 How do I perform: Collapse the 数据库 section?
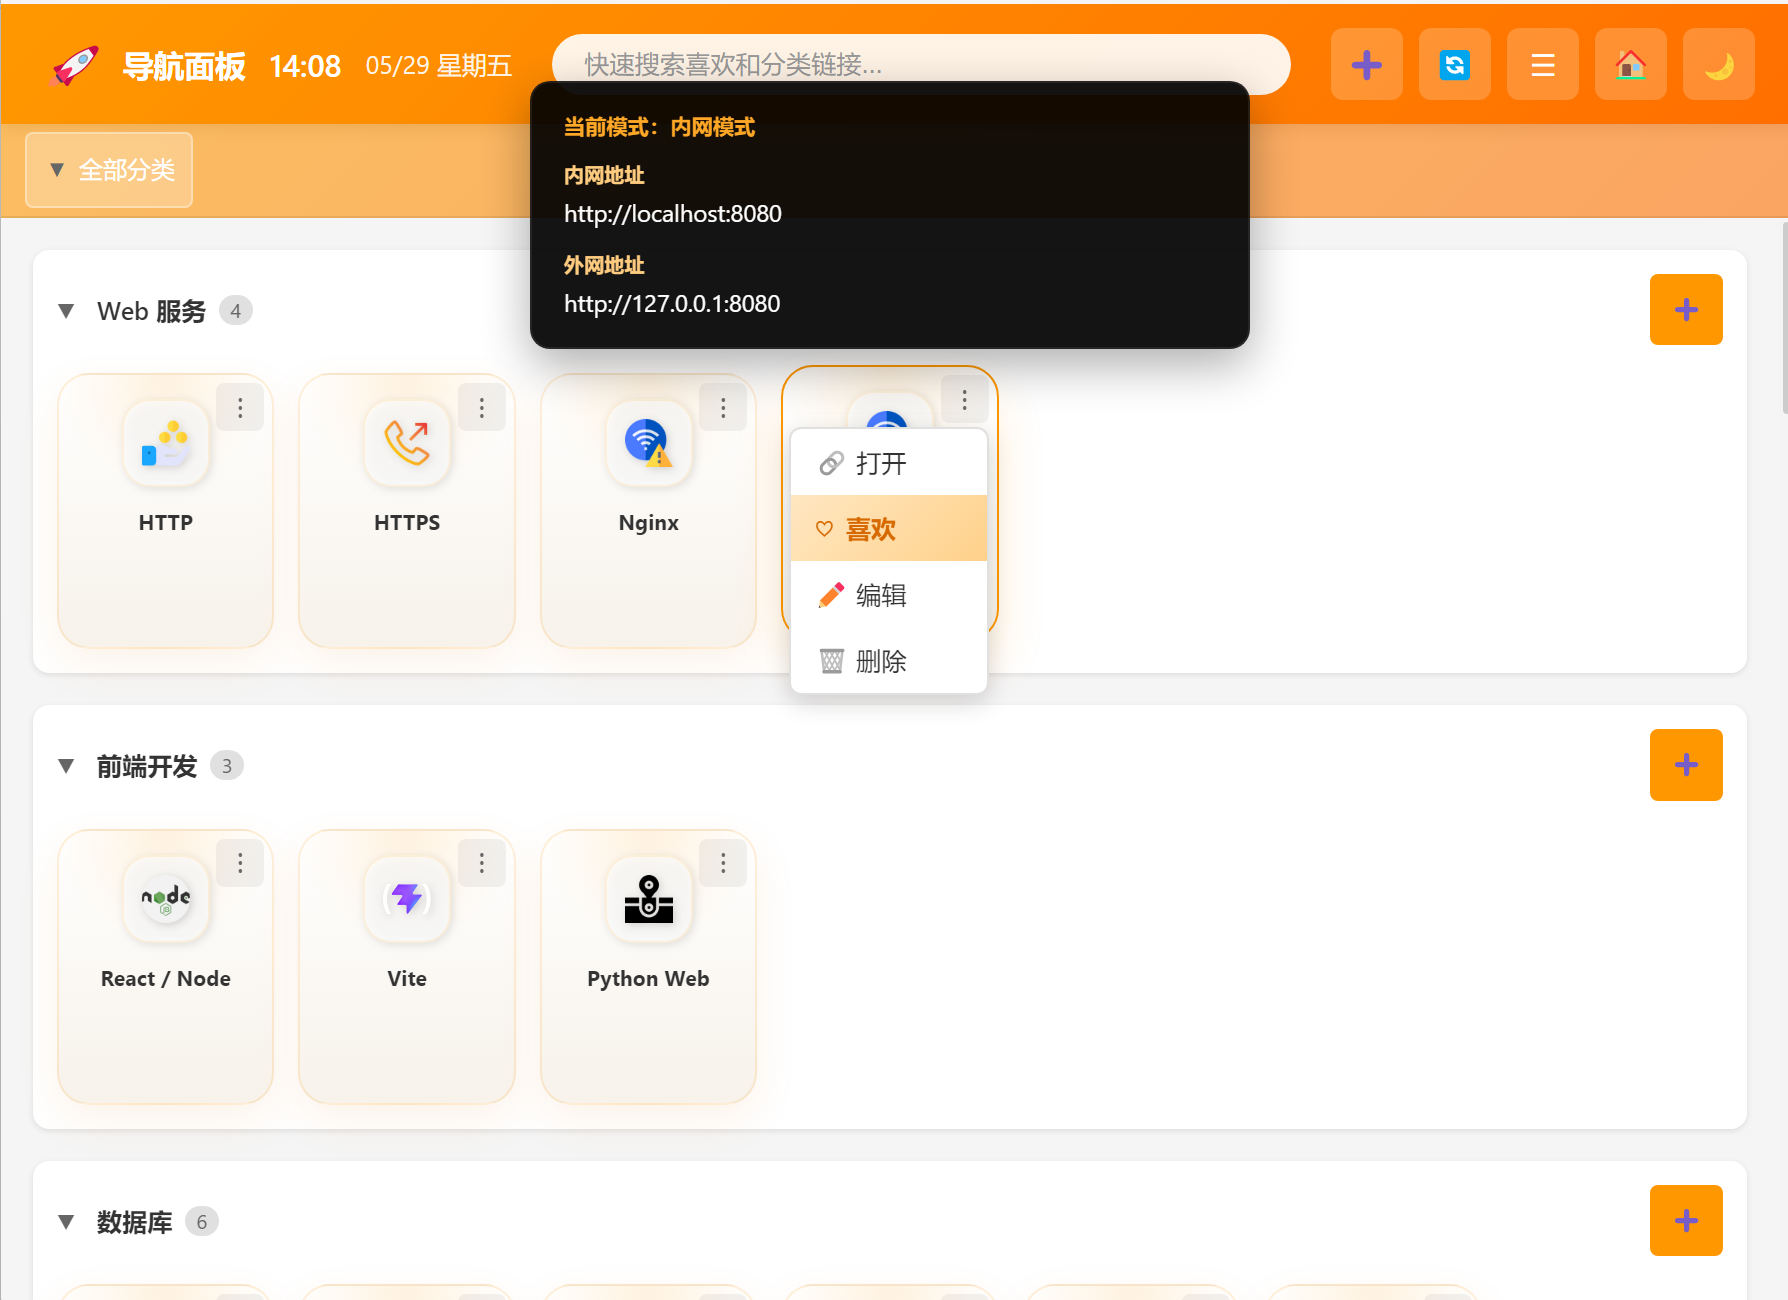(x=66, y=1221)
